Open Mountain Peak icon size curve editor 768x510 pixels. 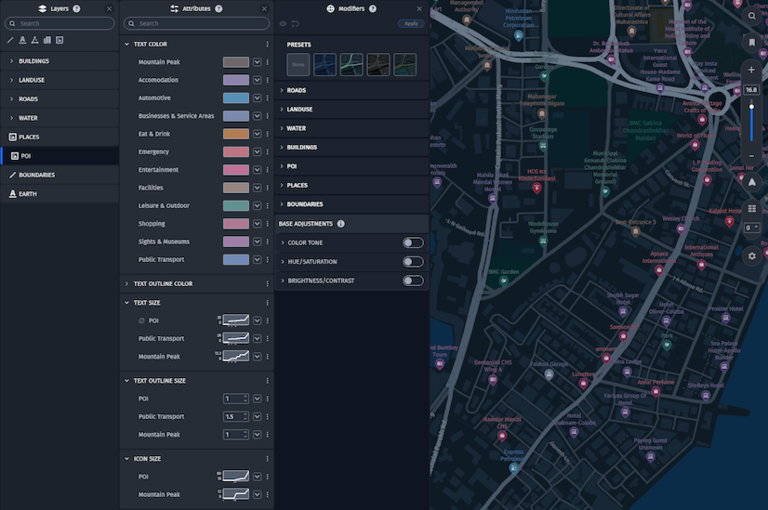coord(236,495)
